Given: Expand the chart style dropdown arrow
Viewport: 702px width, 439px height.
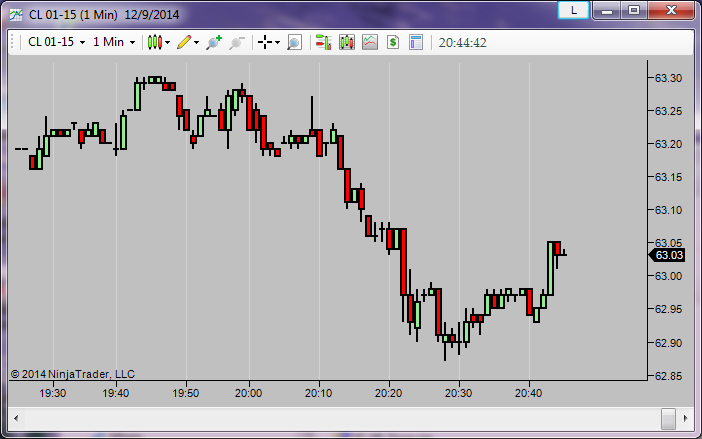Looking at the screenshot, I should [167, 43].
